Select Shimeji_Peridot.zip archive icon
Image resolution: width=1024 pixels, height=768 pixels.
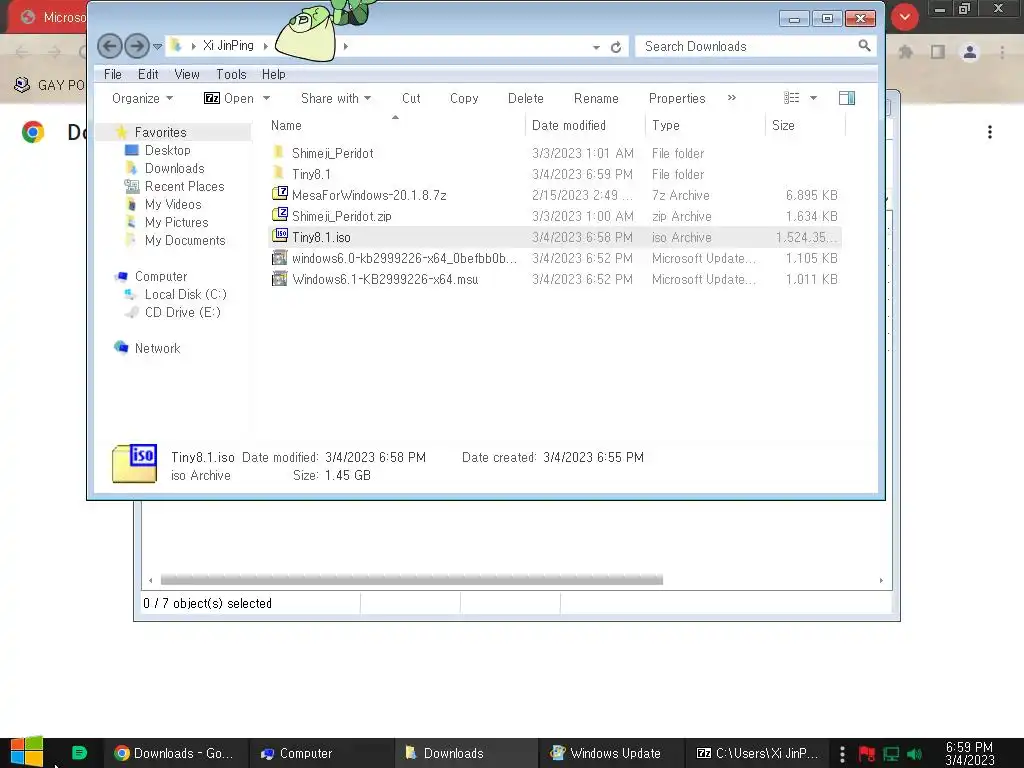click(280, 215)
